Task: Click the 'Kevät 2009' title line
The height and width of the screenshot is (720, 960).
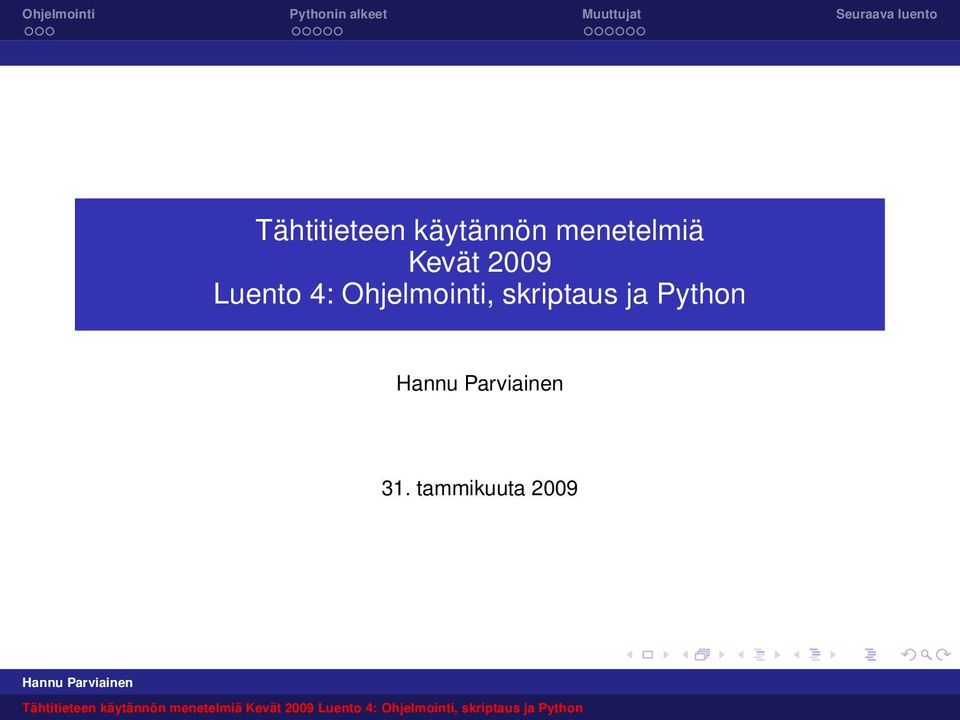Action: pos(479,263)
